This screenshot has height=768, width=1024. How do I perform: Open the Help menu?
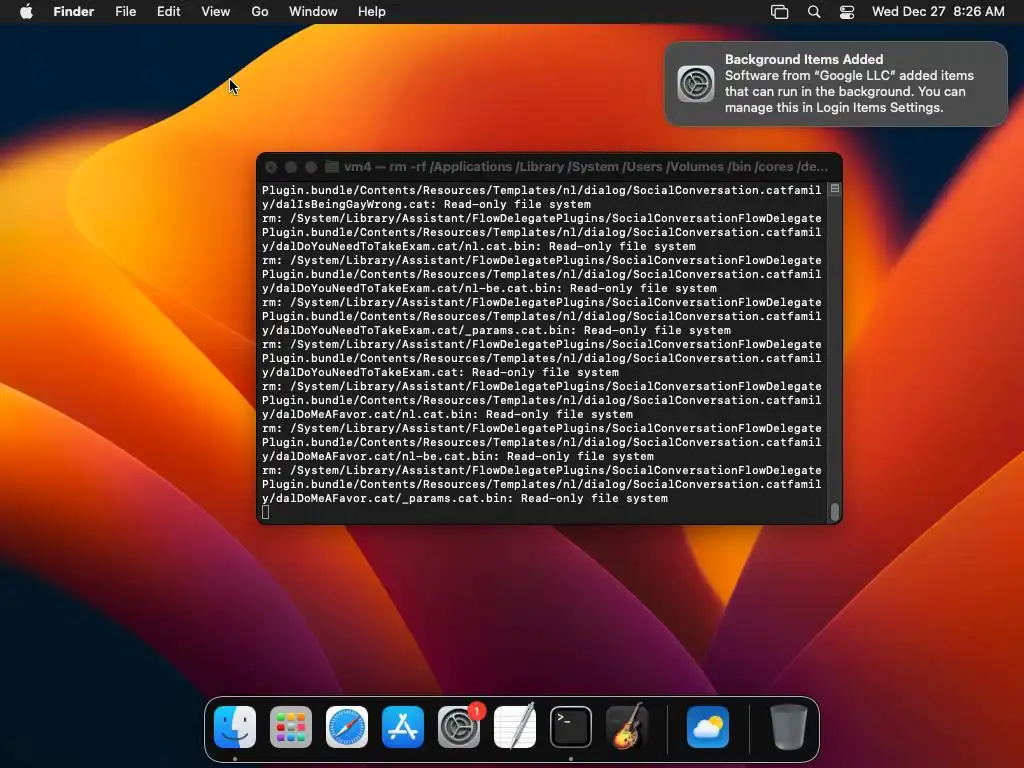point(372,12)
